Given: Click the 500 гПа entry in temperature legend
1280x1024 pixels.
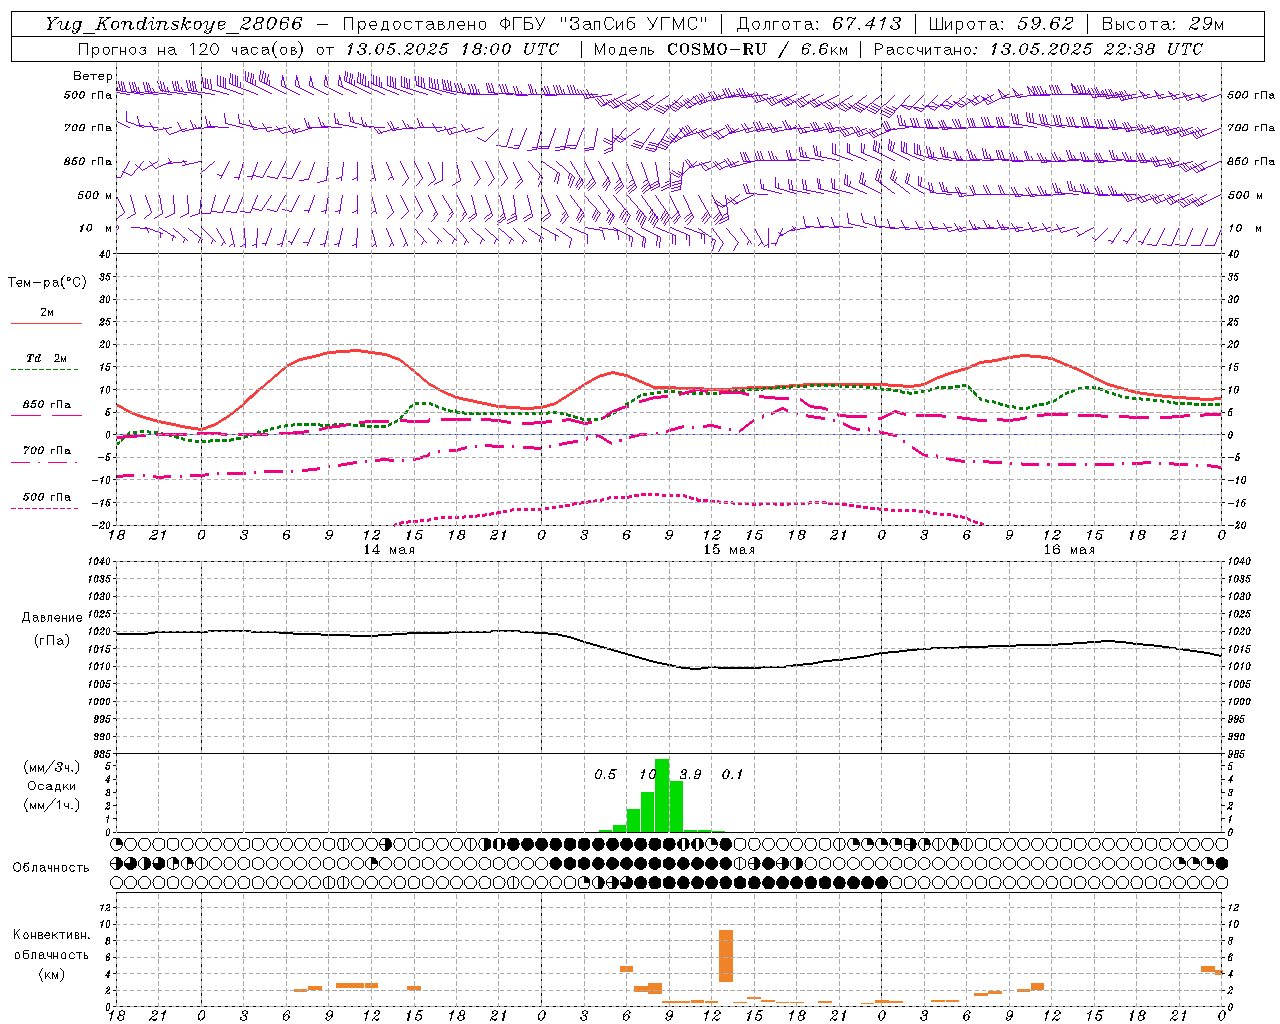Looking at the screenshot, I should [x=47, y=496].
